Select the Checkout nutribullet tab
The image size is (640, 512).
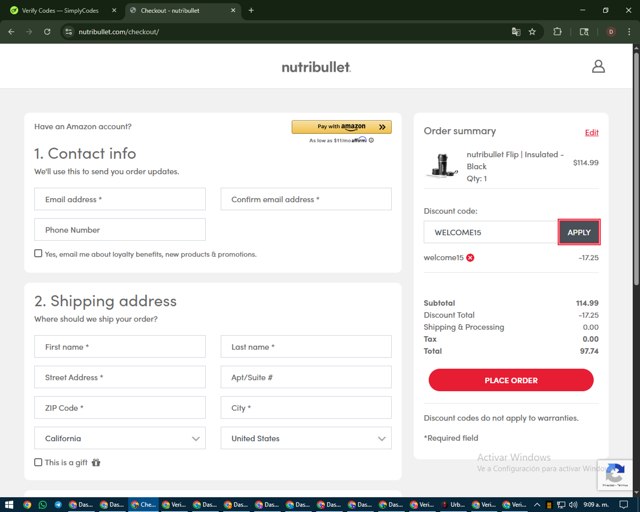(x=183, y=10)
